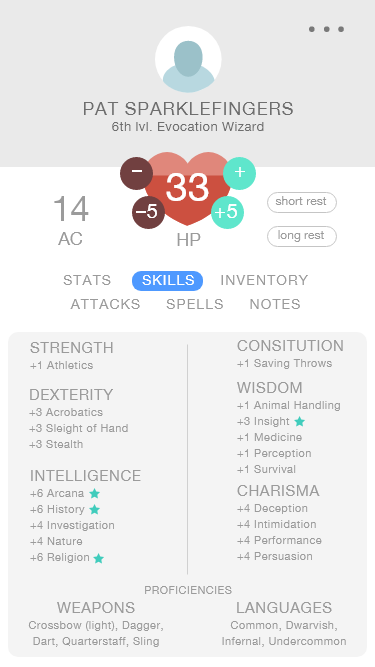The image size is (375, 667).
Task: Take a long rest
Action: pyautogui.click(x=302, y=236)
